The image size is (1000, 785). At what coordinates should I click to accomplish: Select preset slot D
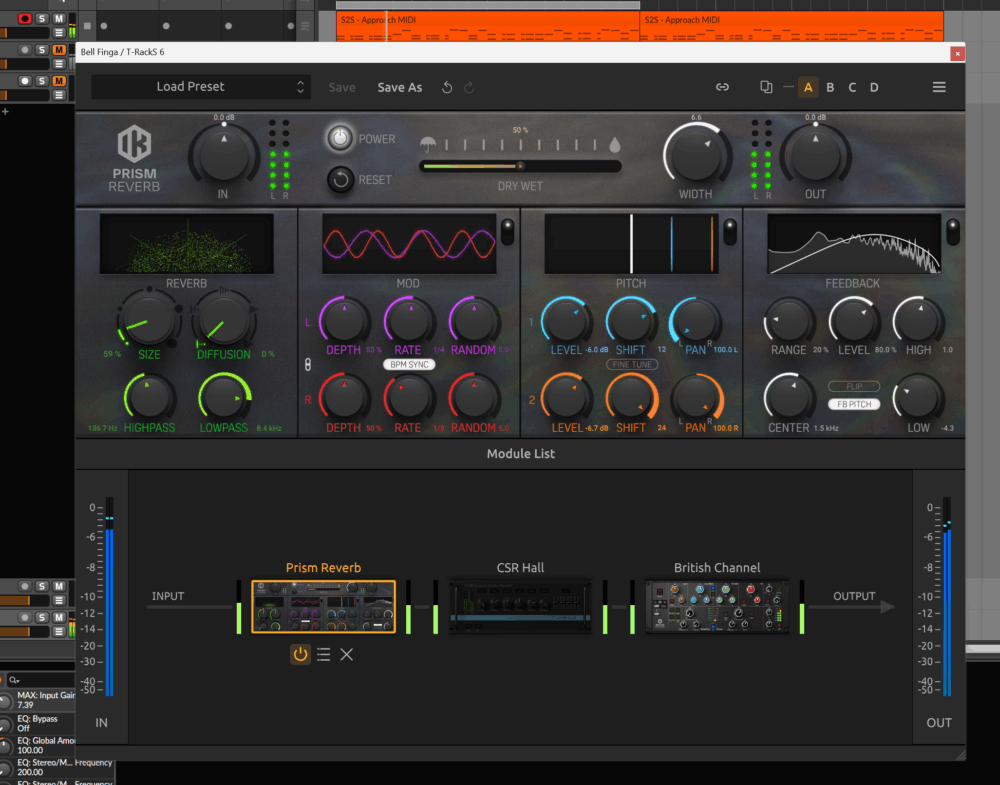(874, 87)
